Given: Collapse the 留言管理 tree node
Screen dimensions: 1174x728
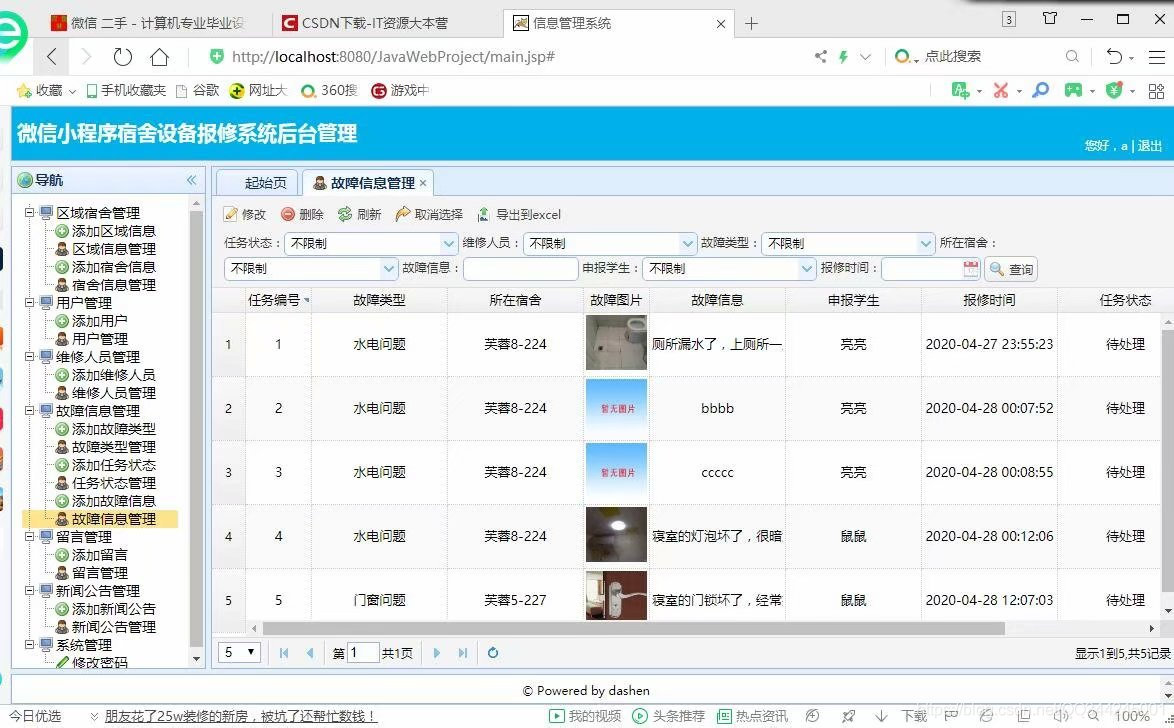Looking at the screenshot, I should pos(29,536).
